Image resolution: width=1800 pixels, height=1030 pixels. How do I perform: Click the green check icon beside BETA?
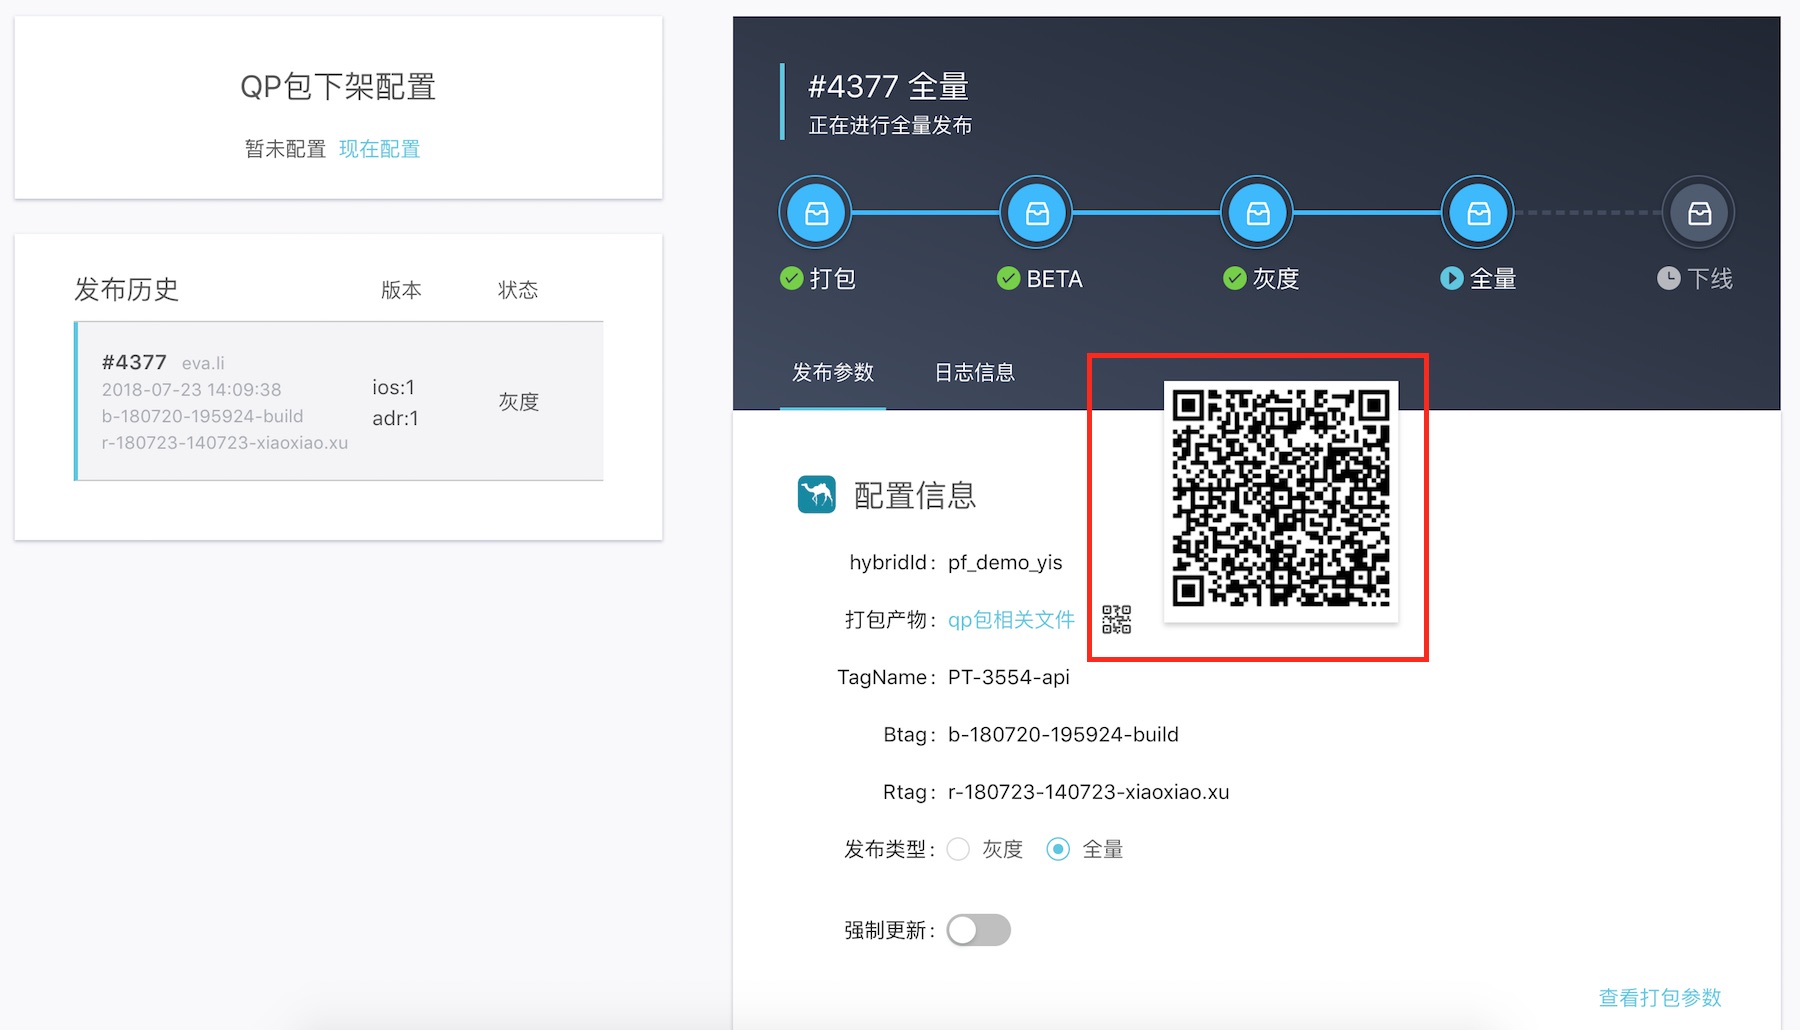(1008, 278)
